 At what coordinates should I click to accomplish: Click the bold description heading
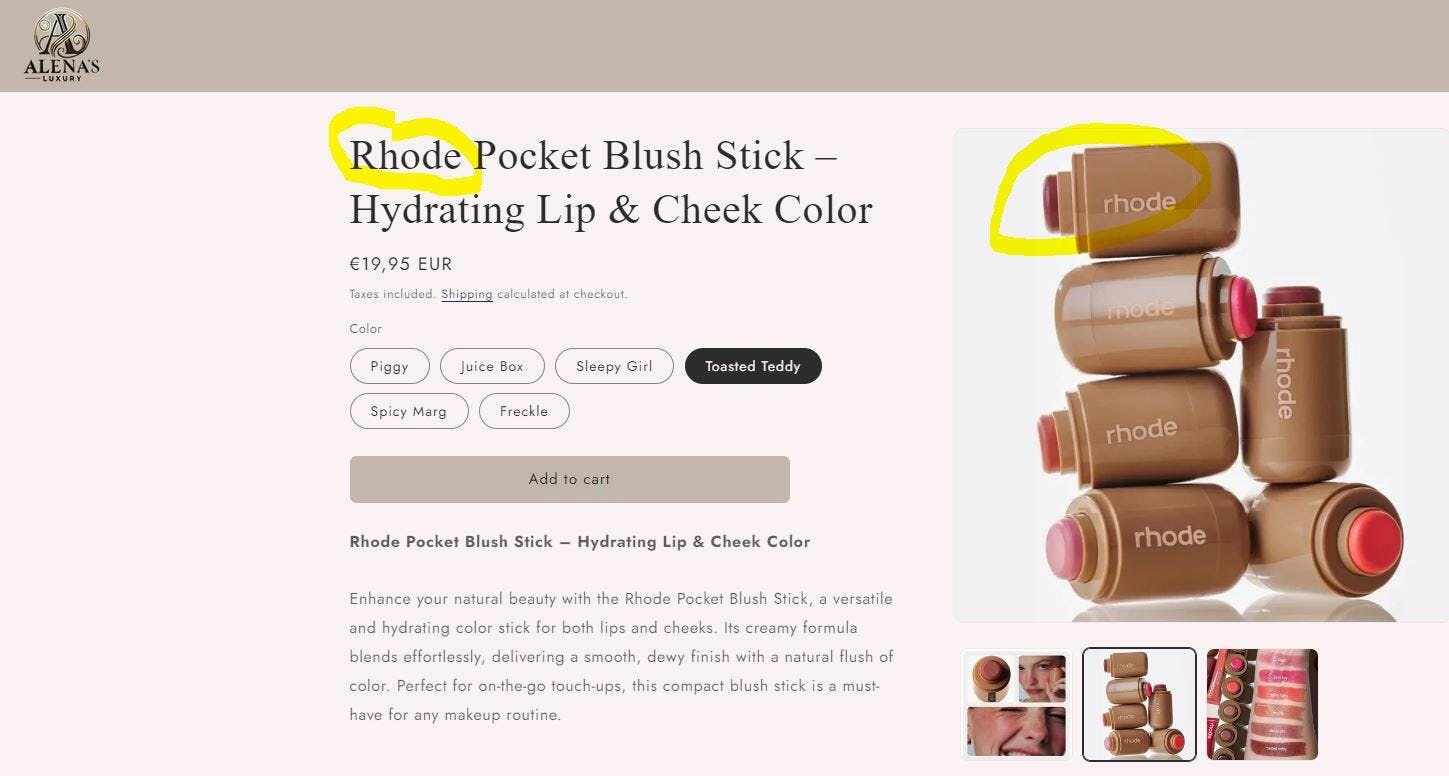(x=580, y=542)
